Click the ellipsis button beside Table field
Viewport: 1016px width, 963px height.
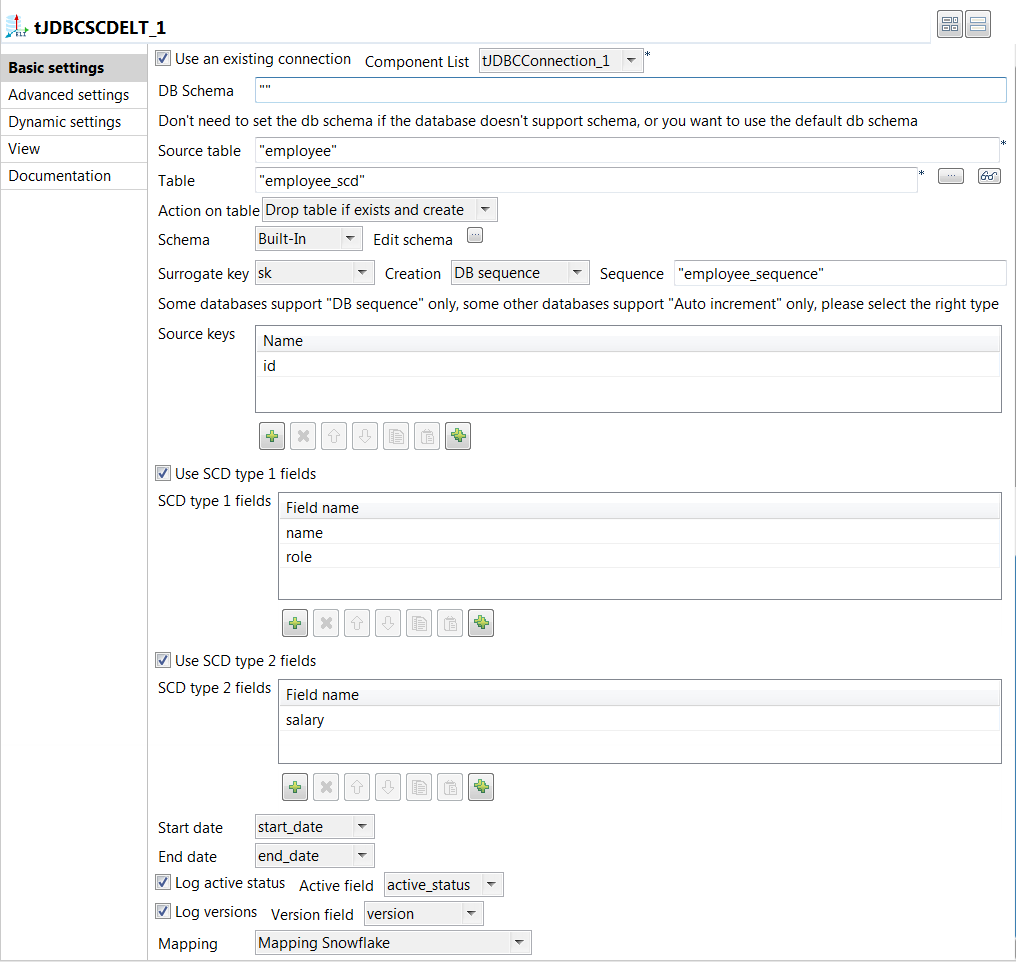(x=950, y=176)
